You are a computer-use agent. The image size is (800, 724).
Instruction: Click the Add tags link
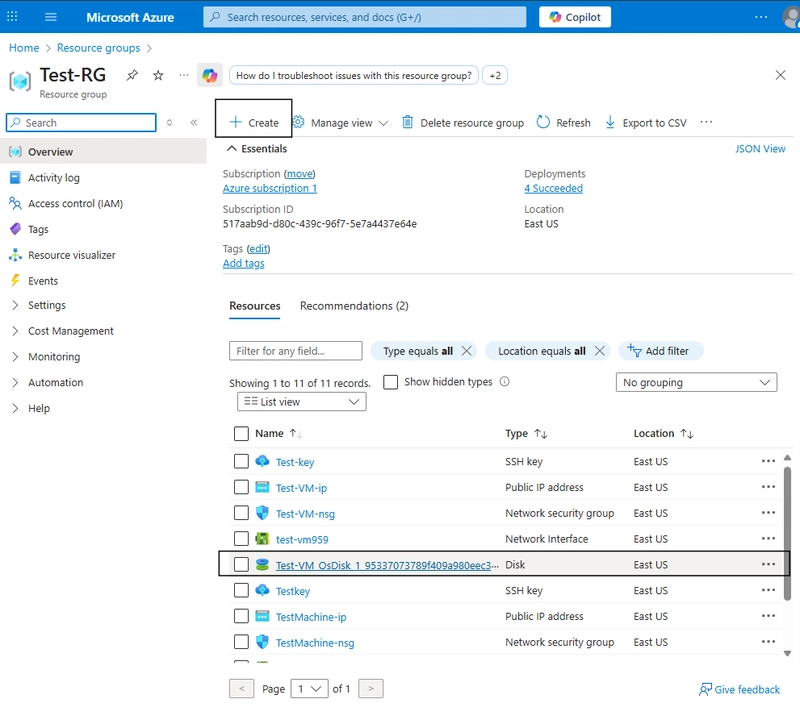243,263
